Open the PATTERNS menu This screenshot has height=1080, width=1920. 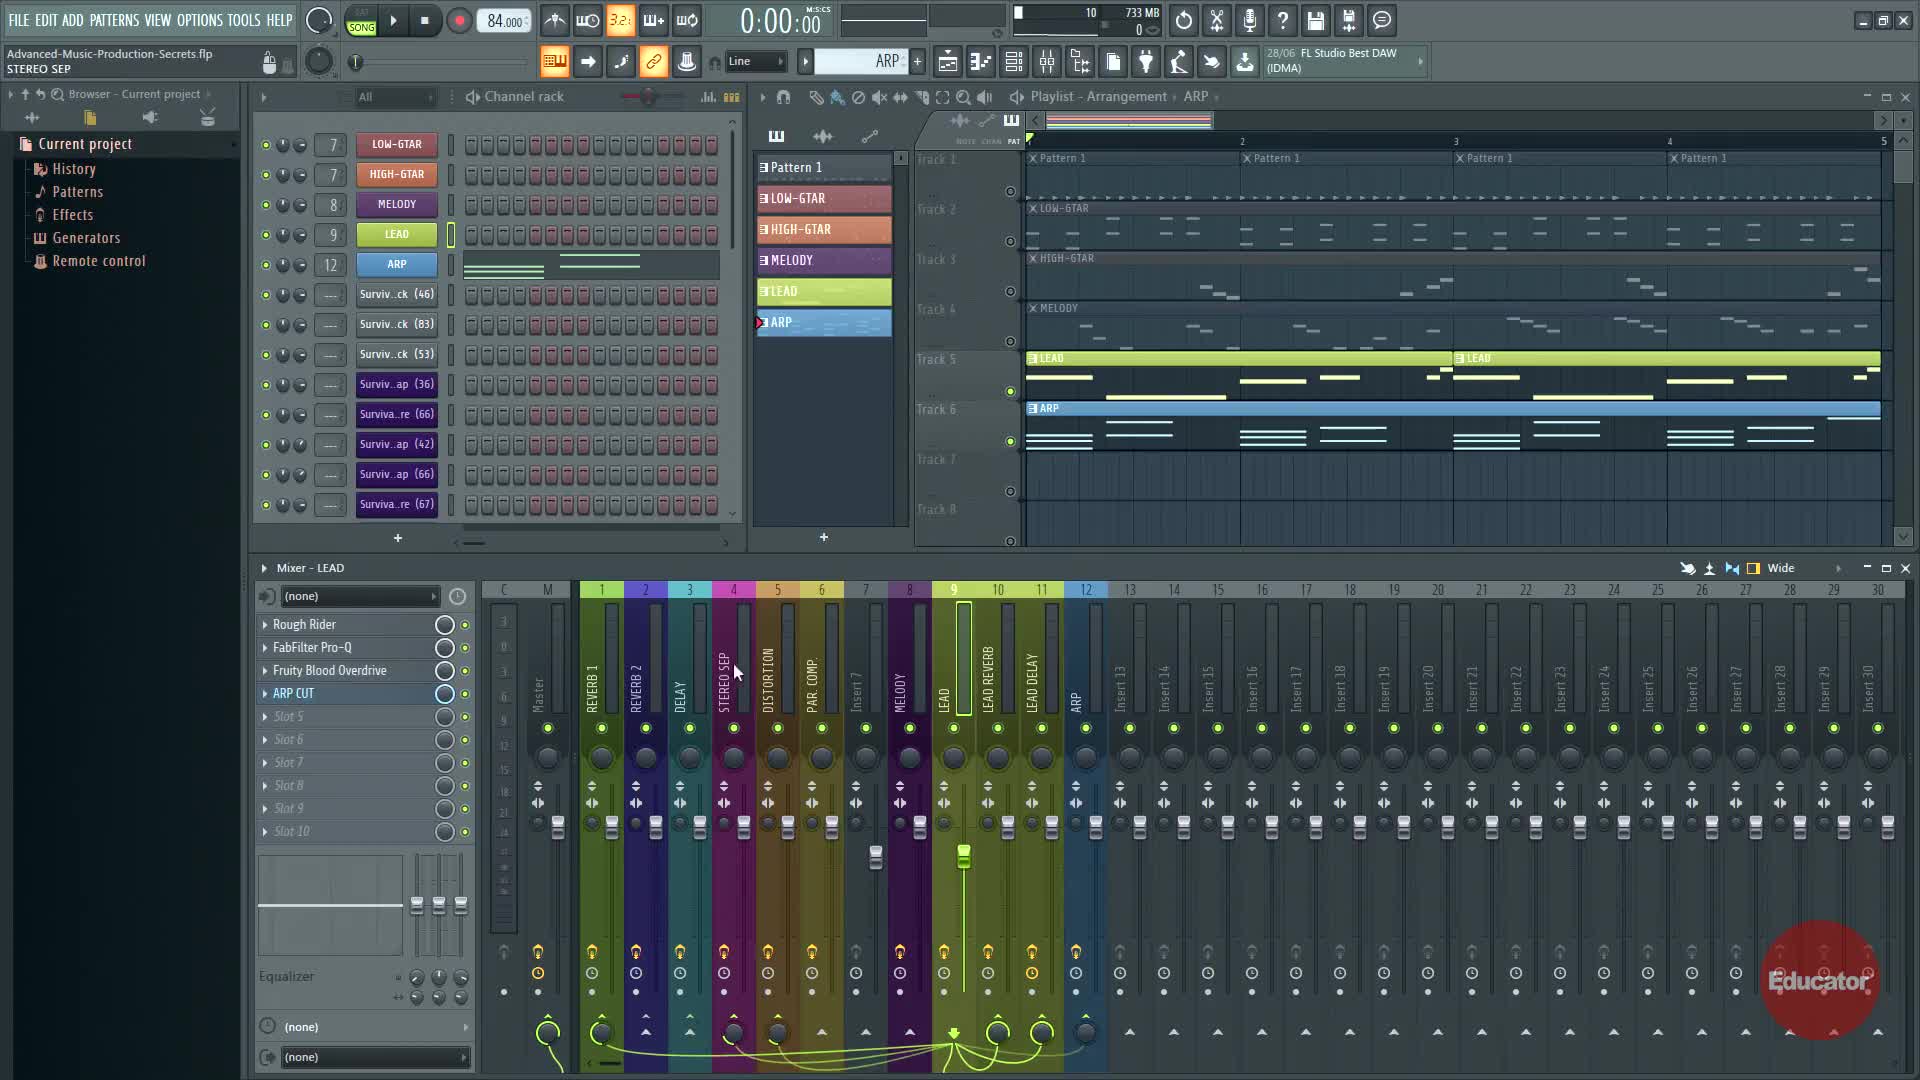point(114,20)
